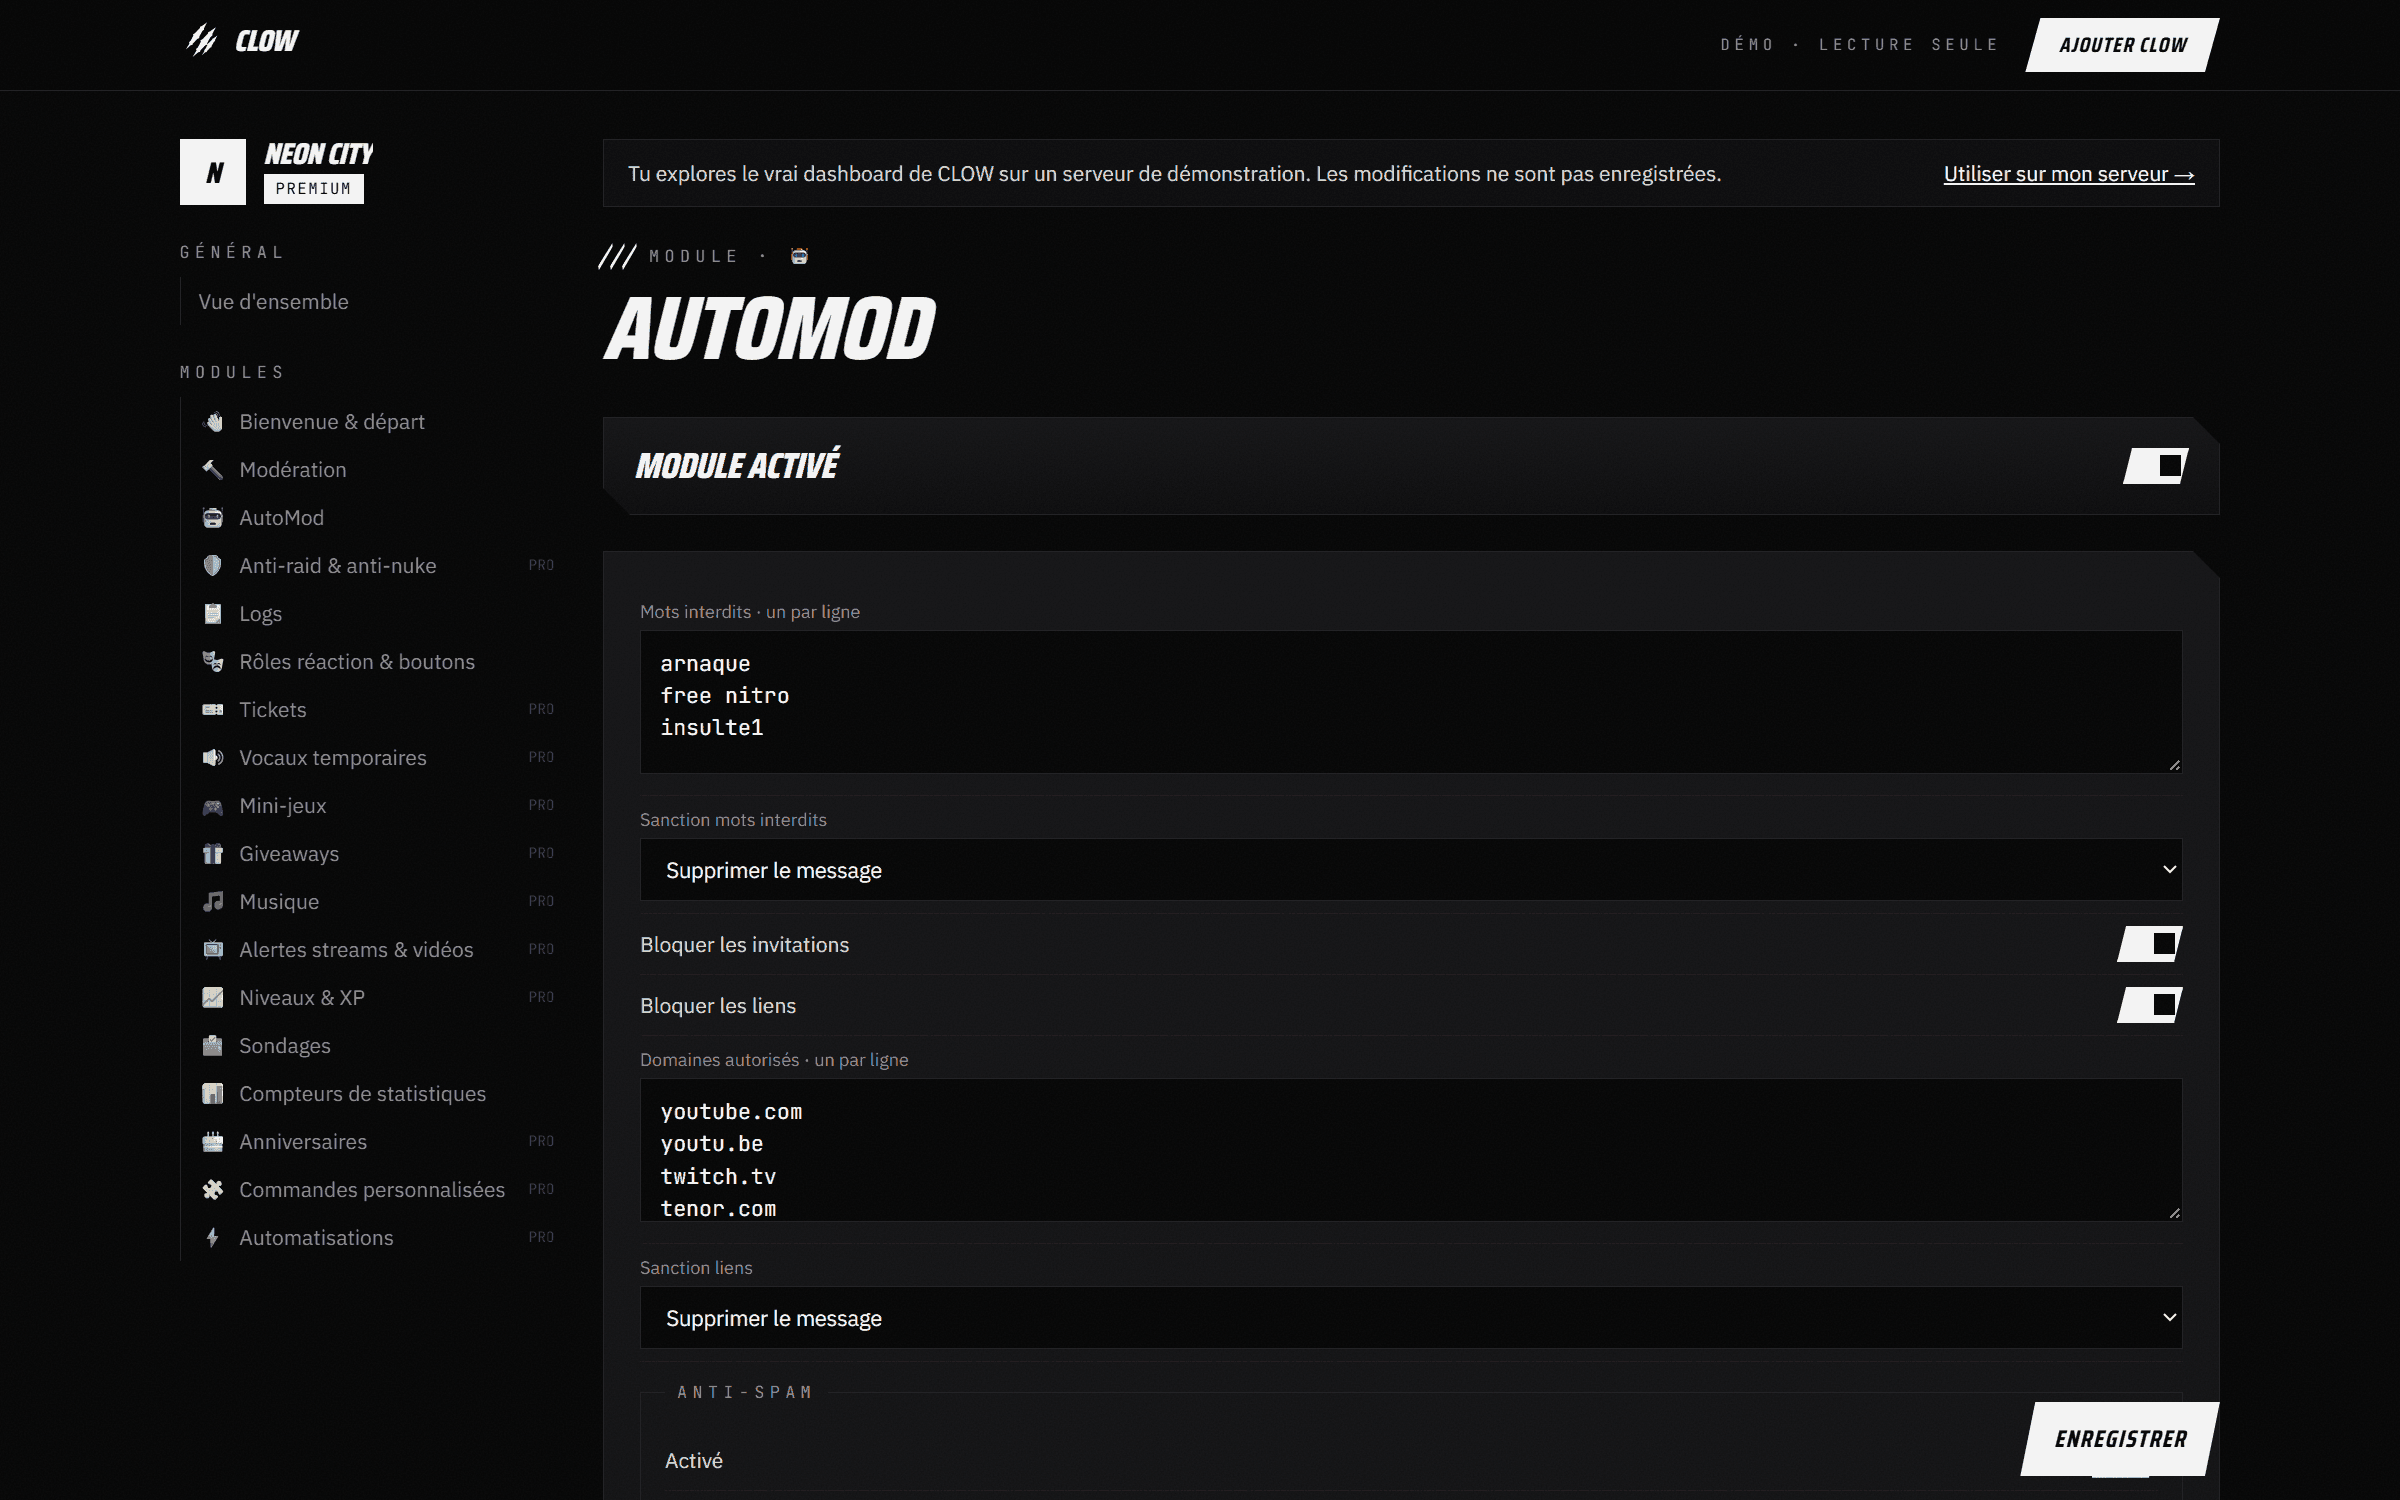Image resolution: width=2400 pixels, height=1500 pixels.
Task: Click the Mots interdits textarea resize handle
Action: point(2174,765)
